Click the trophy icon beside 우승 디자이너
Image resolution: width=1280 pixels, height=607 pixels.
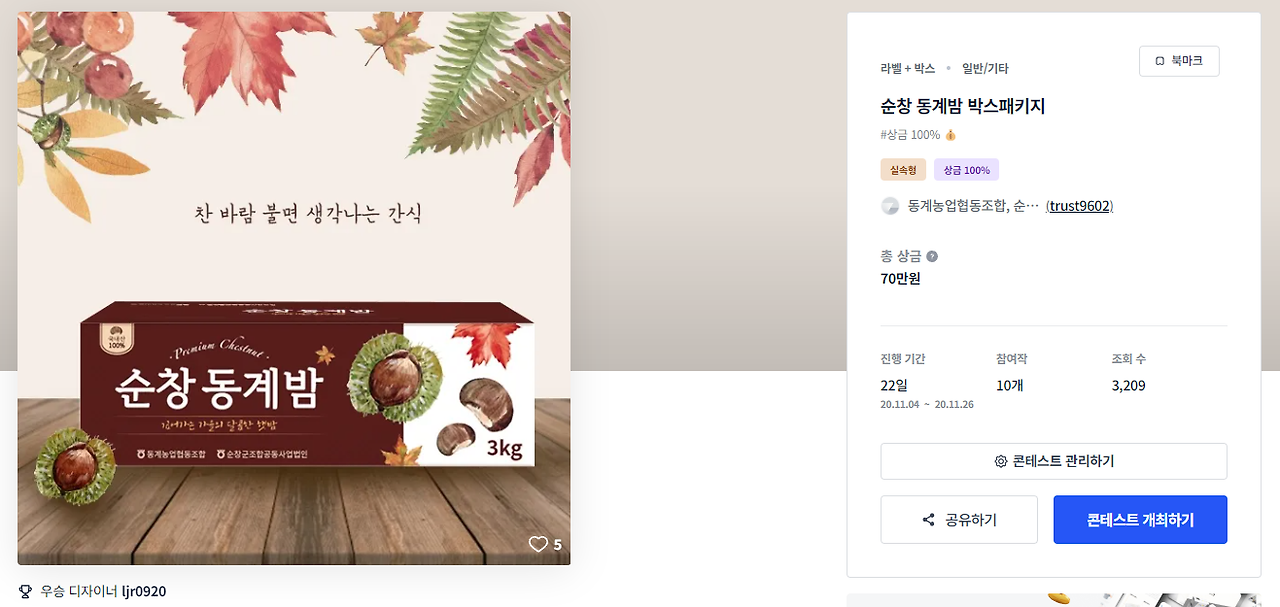pyautogui.click(x=25, y=591)
